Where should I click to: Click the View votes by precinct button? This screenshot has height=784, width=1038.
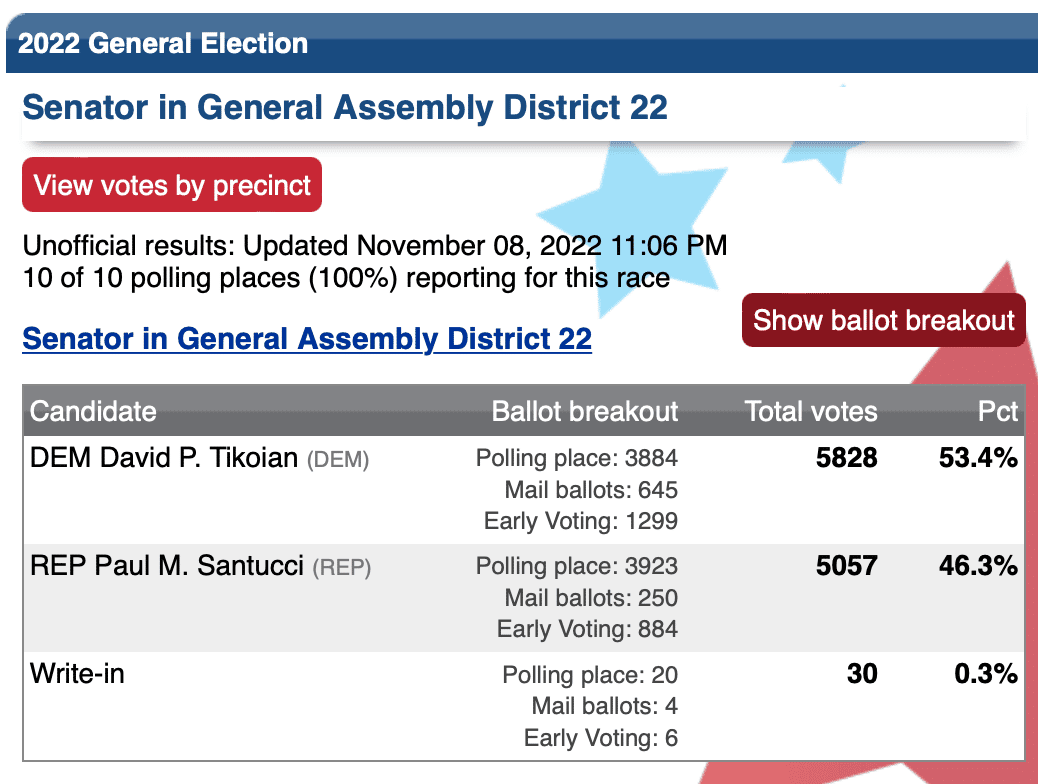click(x=172, y=185)
